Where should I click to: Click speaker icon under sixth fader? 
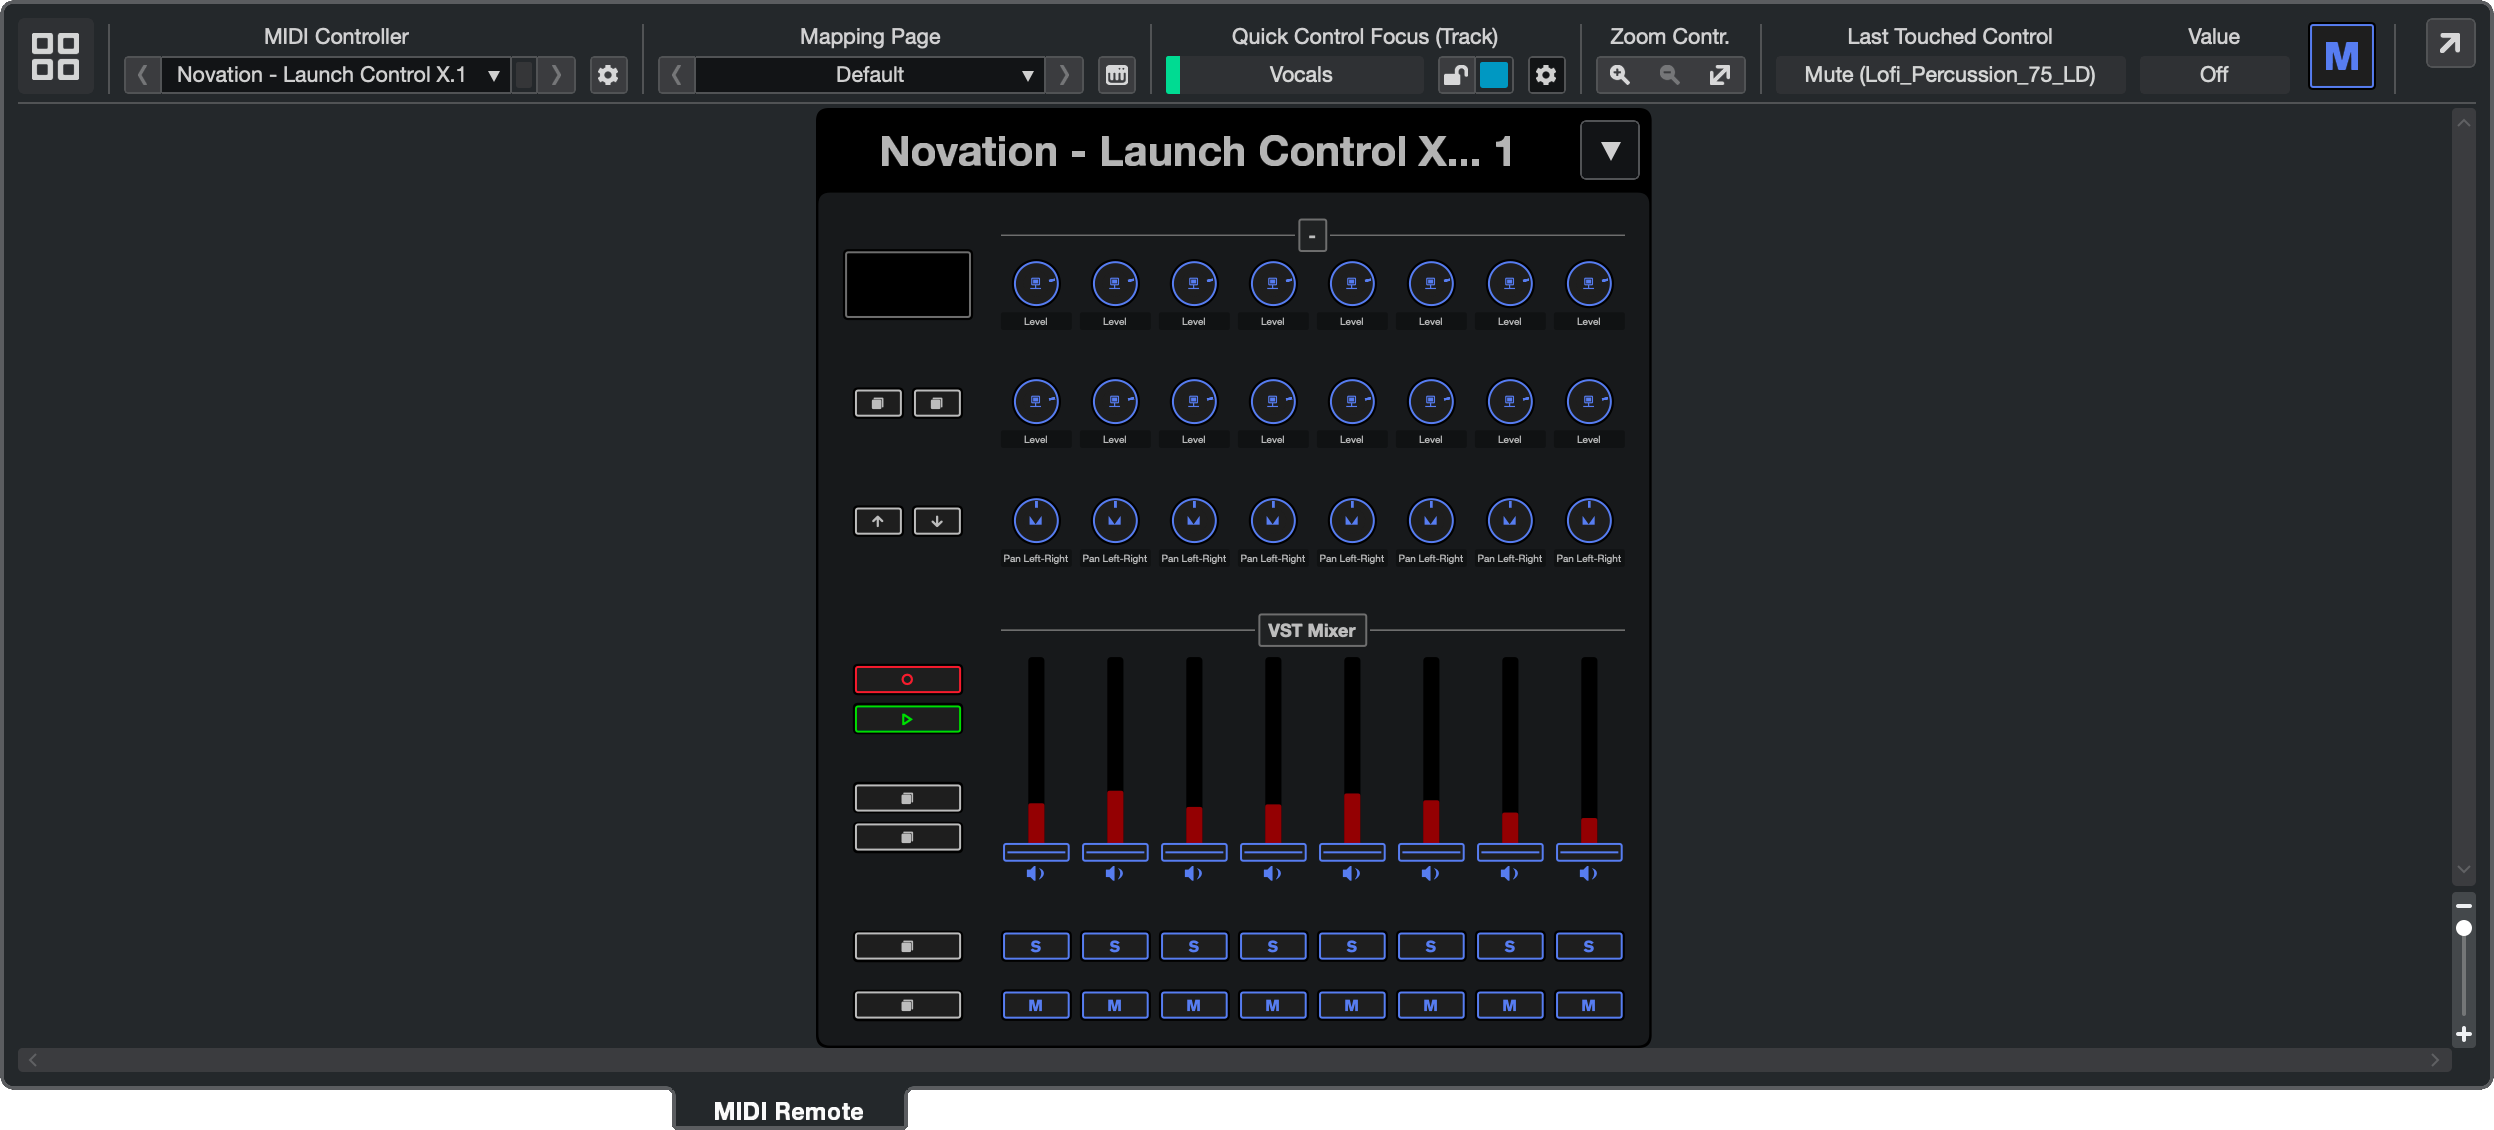1431,874
